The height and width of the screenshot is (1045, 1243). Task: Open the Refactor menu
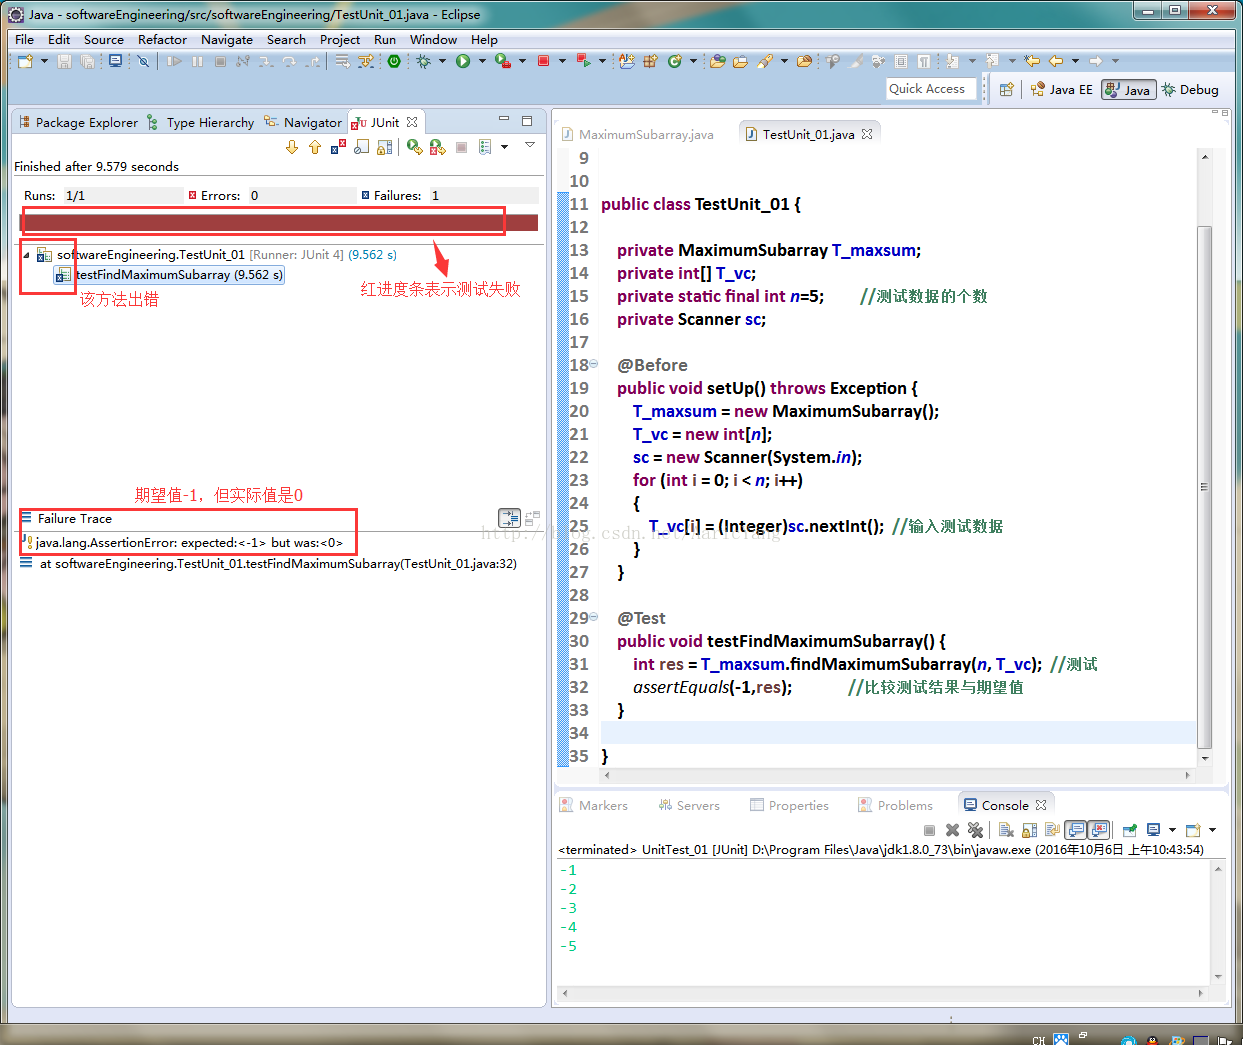click(x=162, y=39)
